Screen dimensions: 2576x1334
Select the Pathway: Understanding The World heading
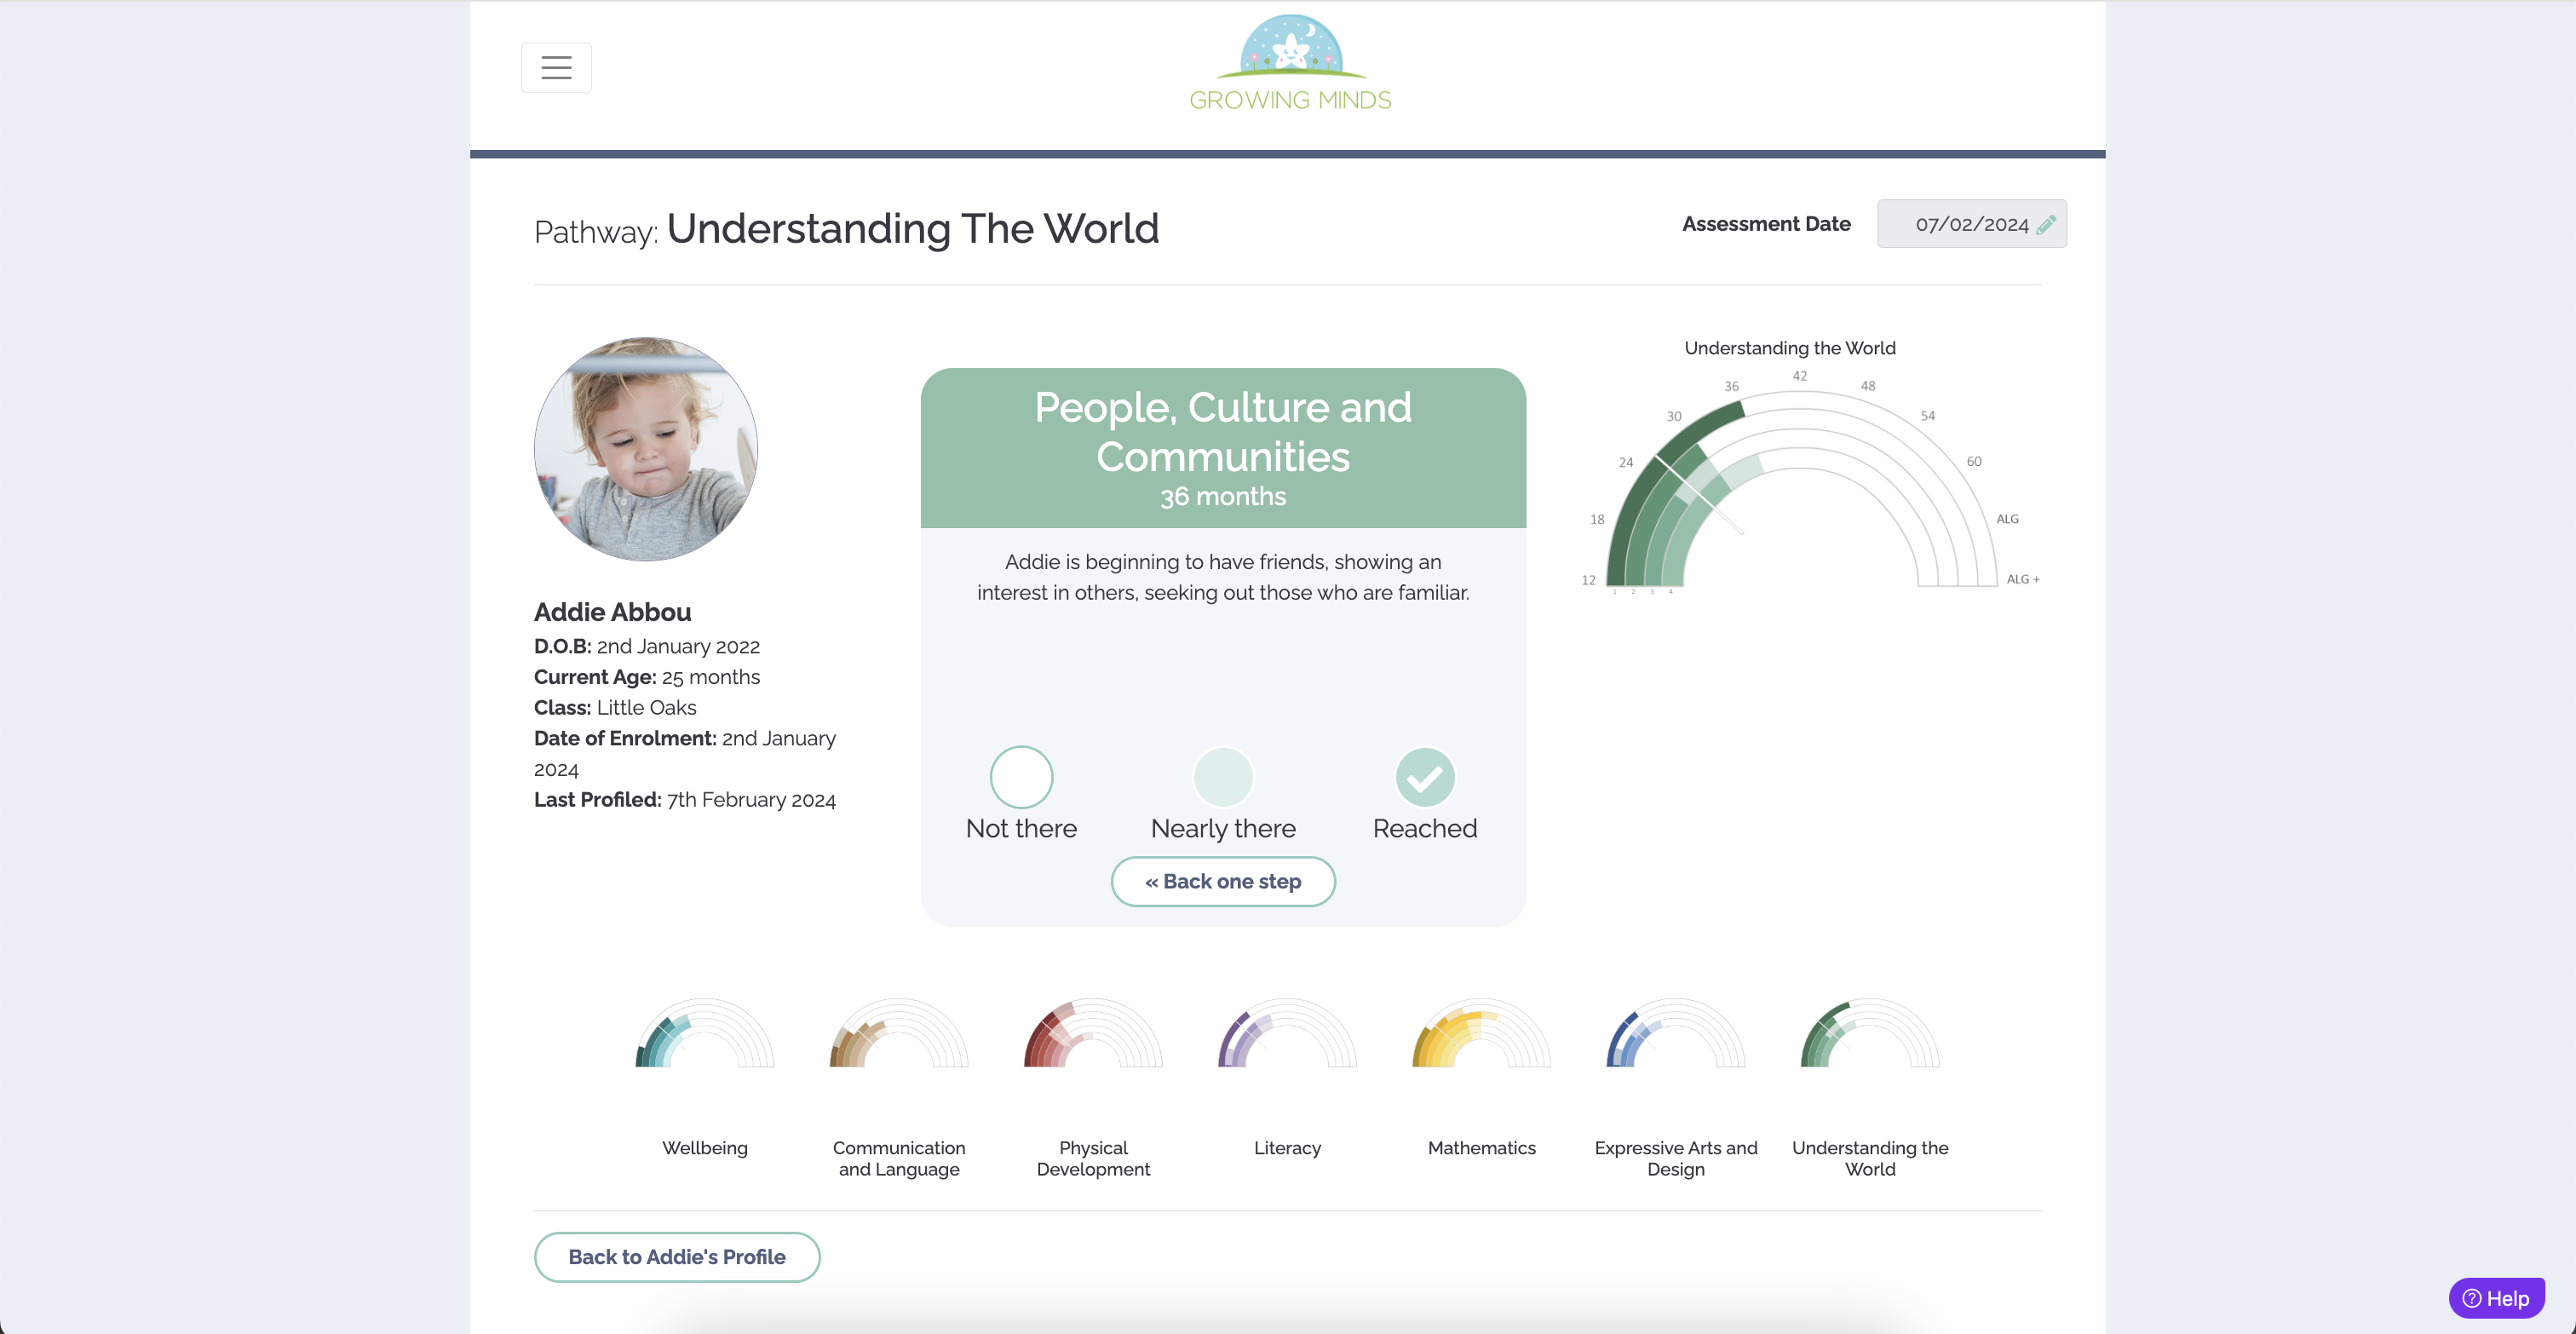[x=846, y=229]
